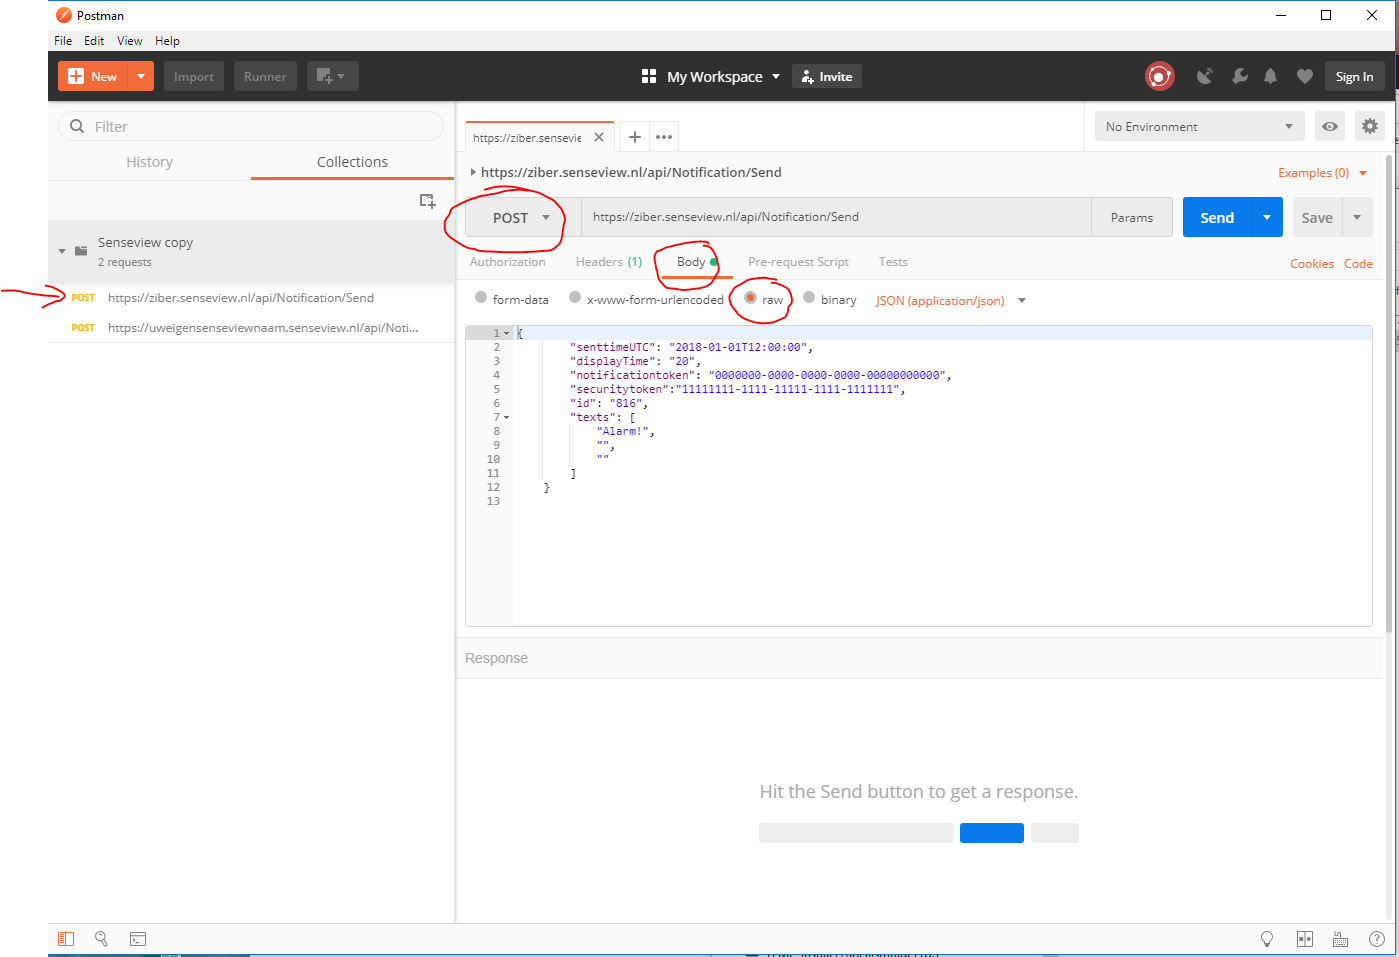Click the Params button
Viewport: 1399px width, 957px height.
[x=1132, y=217]
